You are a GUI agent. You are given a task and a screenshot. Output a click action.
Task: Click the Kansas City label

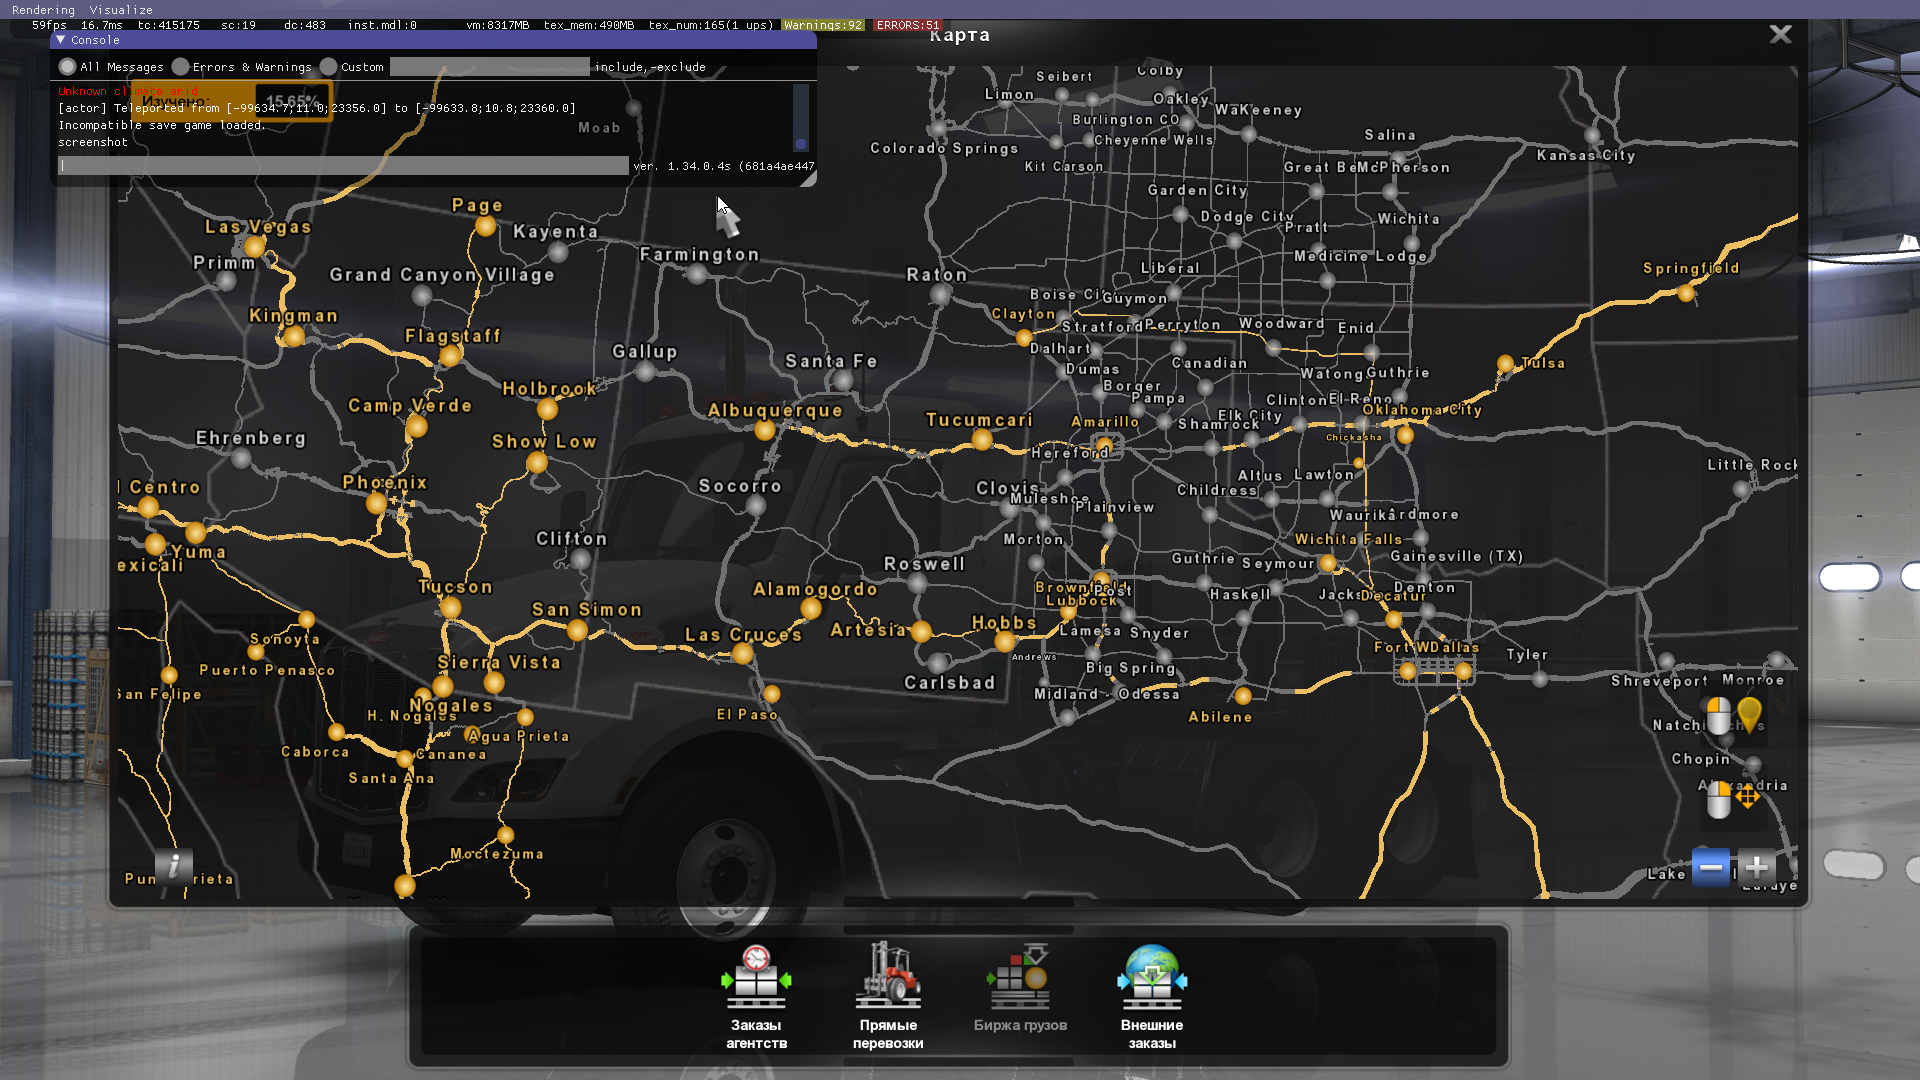1586,155
